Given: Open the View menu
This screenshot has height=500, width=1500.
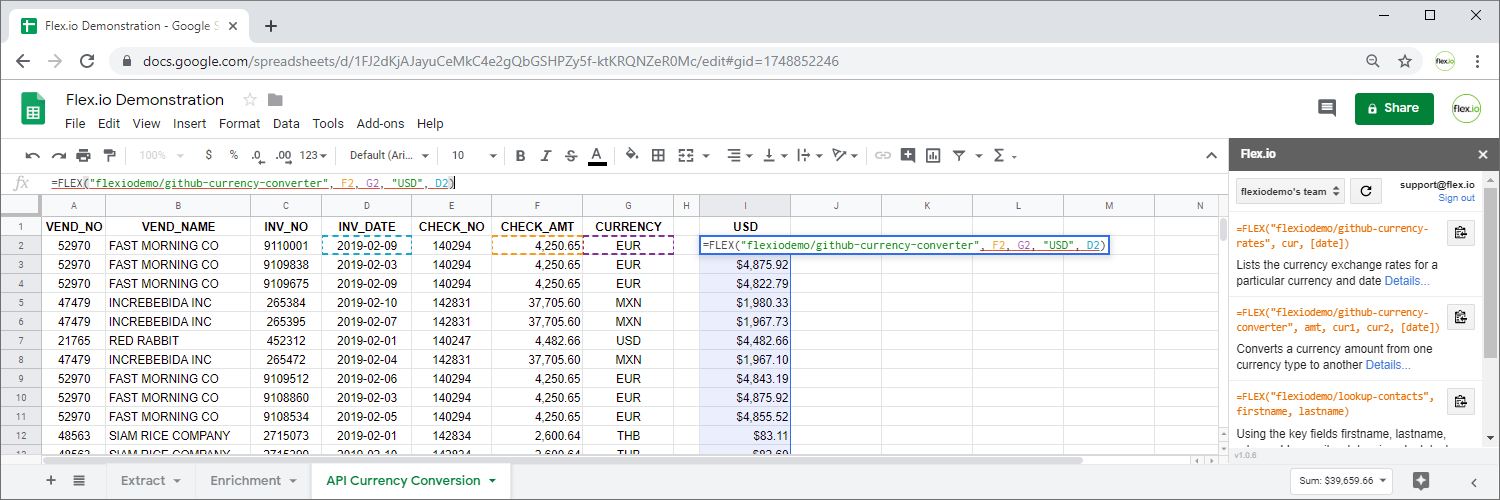Looking at the screenshot, I should coord(146,124).
